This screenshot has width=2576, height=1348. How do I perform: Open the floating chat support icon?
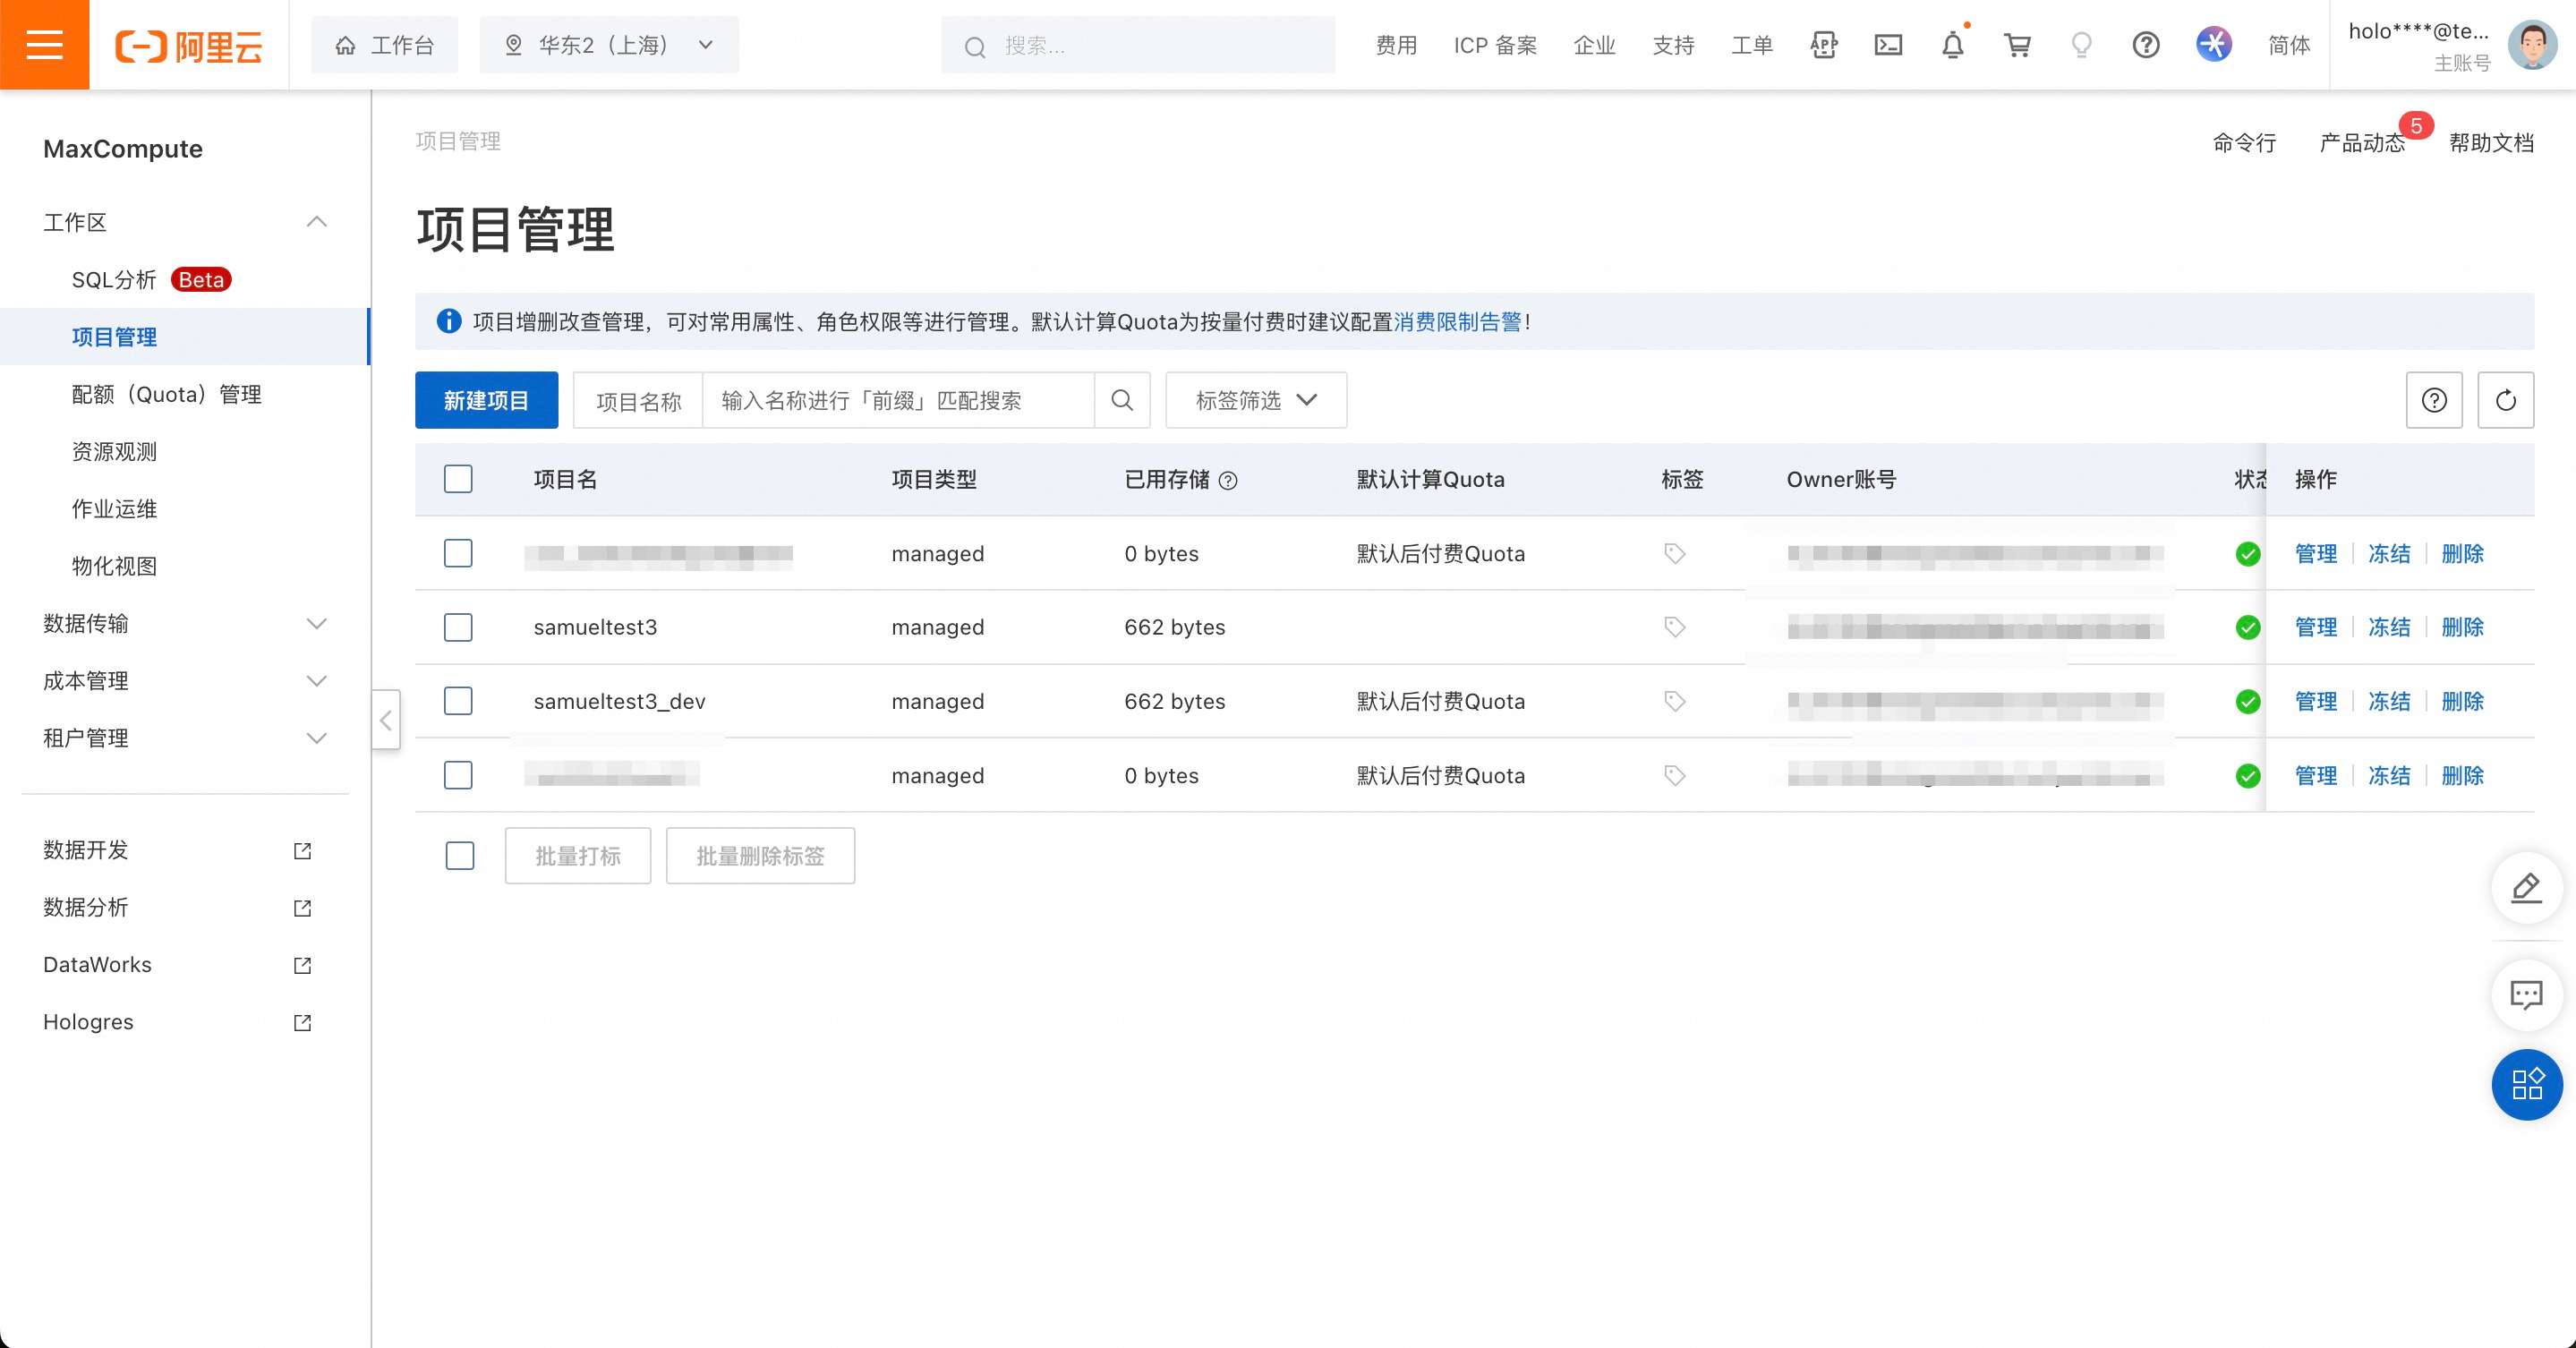[x=2526, y=994]
